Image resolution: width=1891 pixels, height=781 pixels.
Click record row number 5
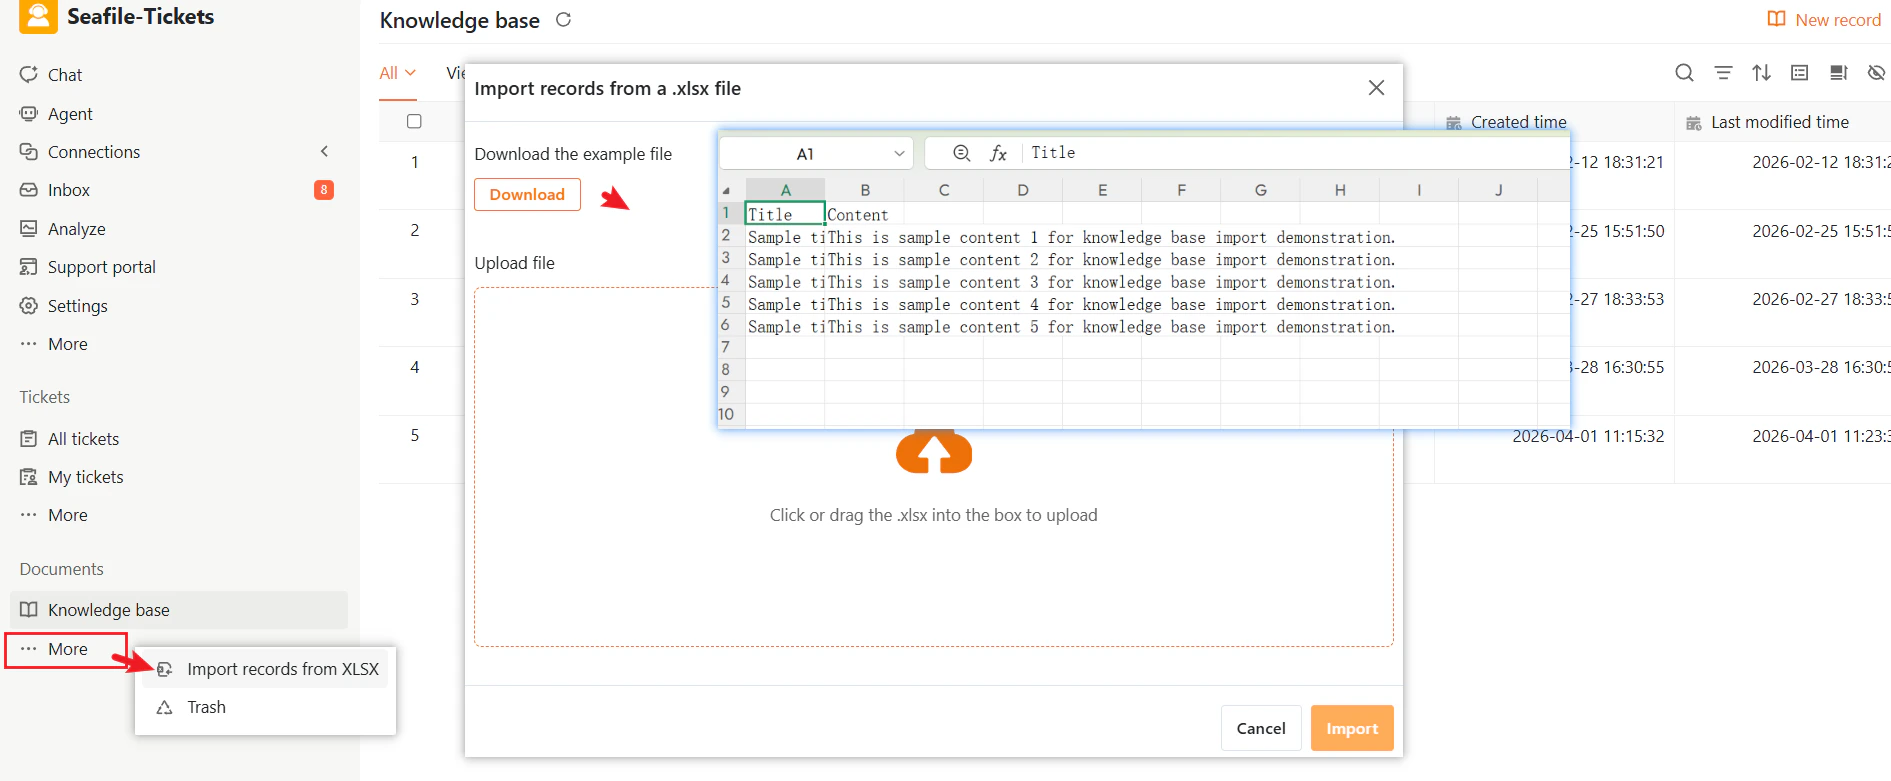click(x=415, y=436)
